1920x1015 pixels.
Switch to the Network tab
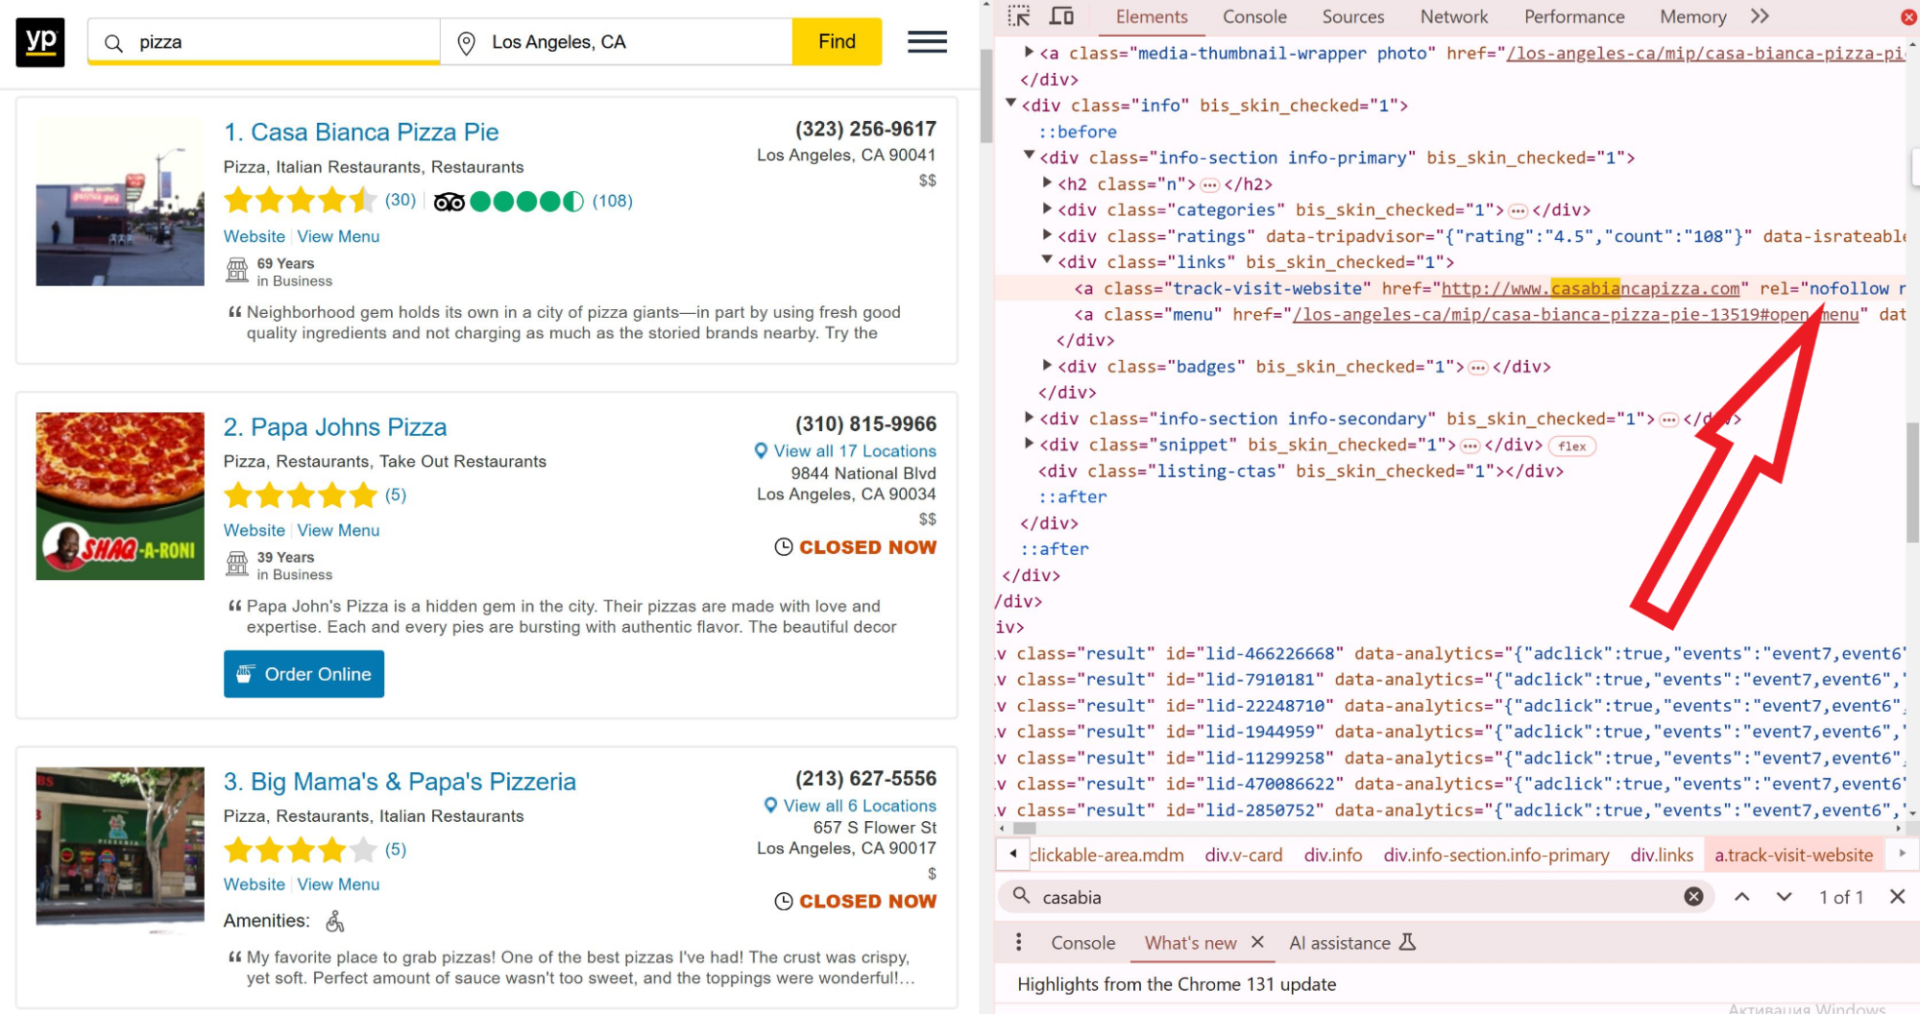point(1454,17)
